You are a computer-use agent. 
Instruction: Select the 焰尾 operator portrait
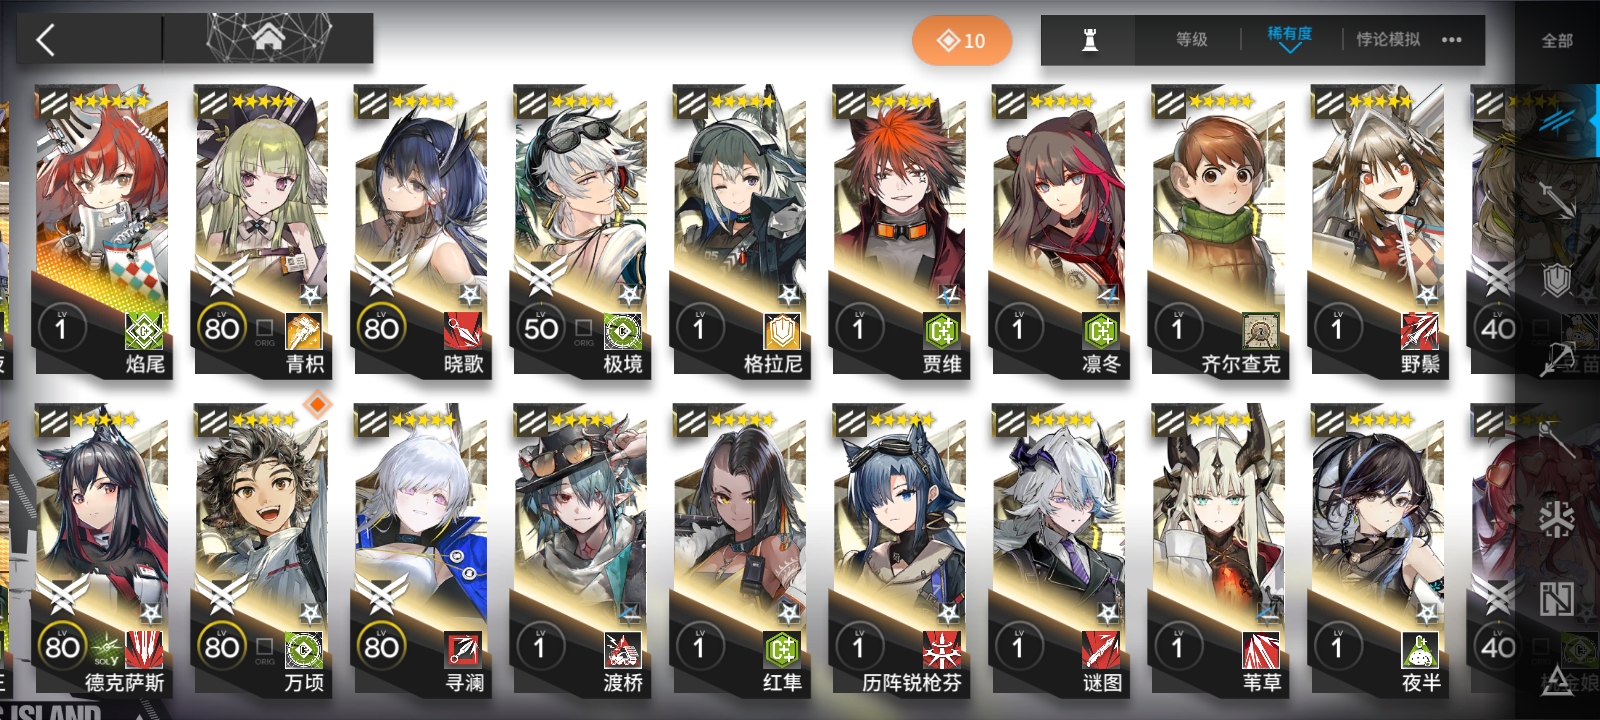101,230
